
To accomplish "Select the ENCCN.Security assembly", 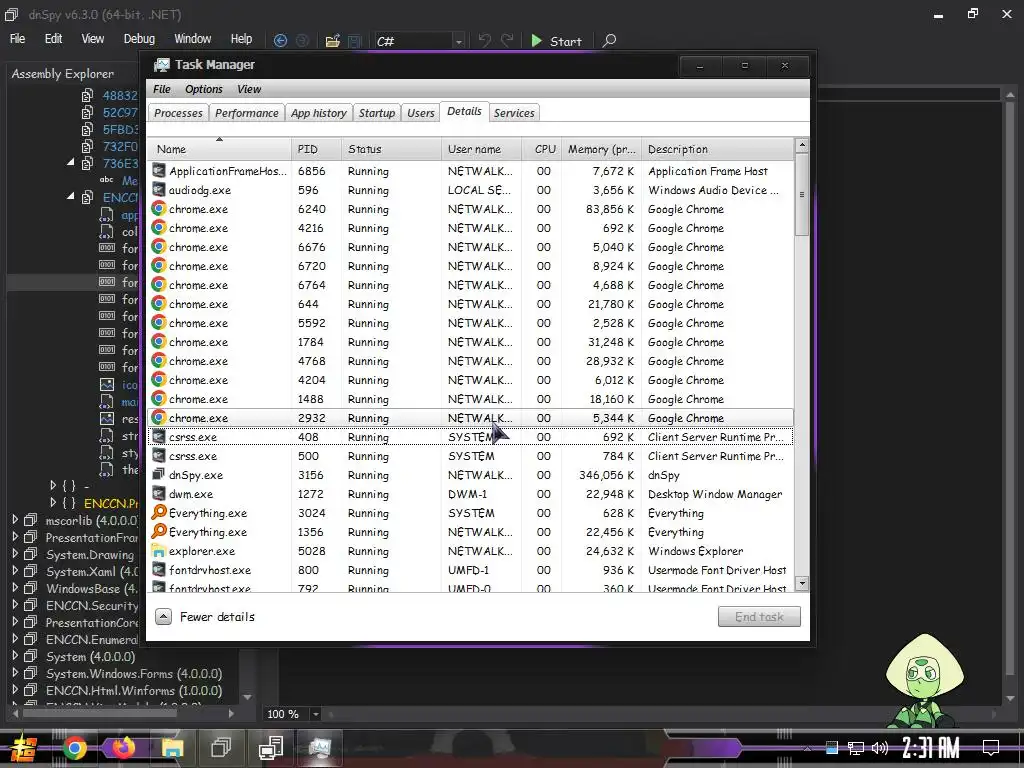I will click(x=91, y=605).
